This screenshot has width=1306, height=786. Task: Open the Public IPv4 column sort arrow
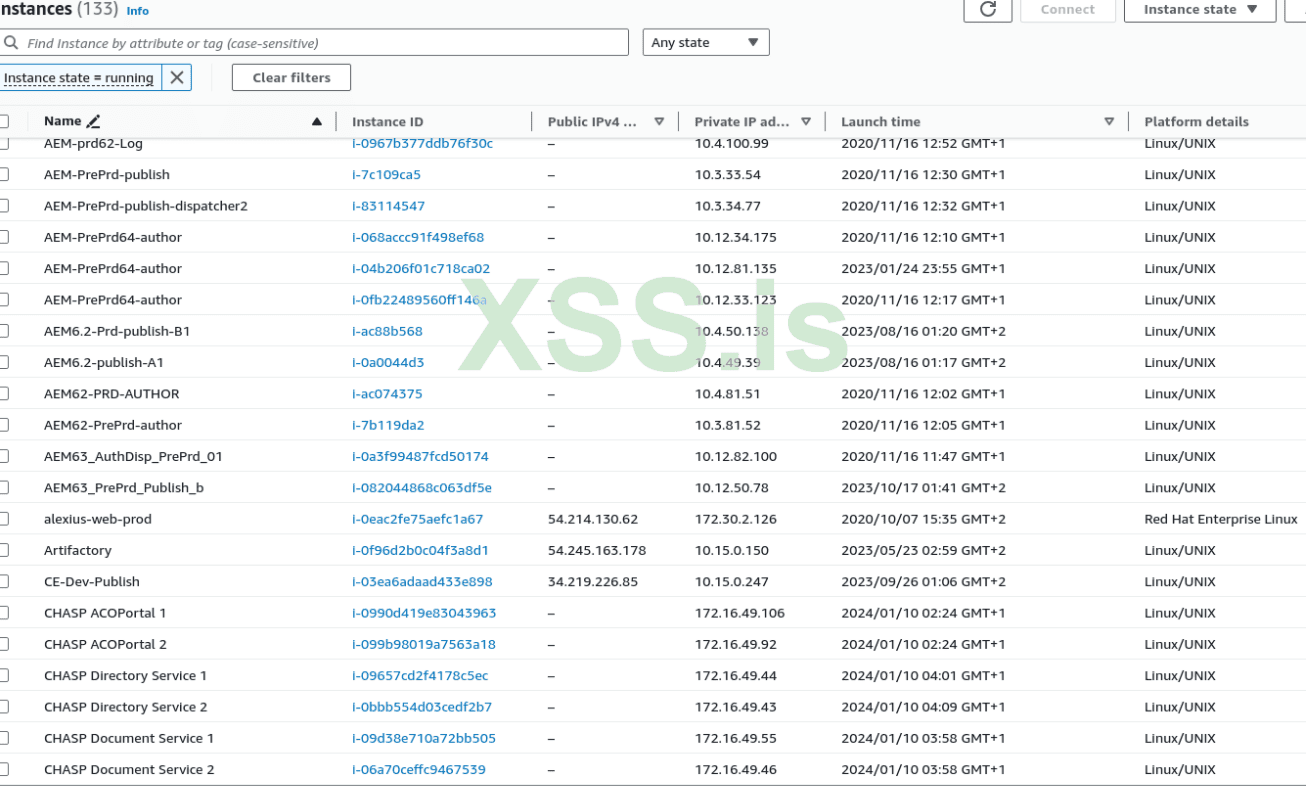point(659,122)
